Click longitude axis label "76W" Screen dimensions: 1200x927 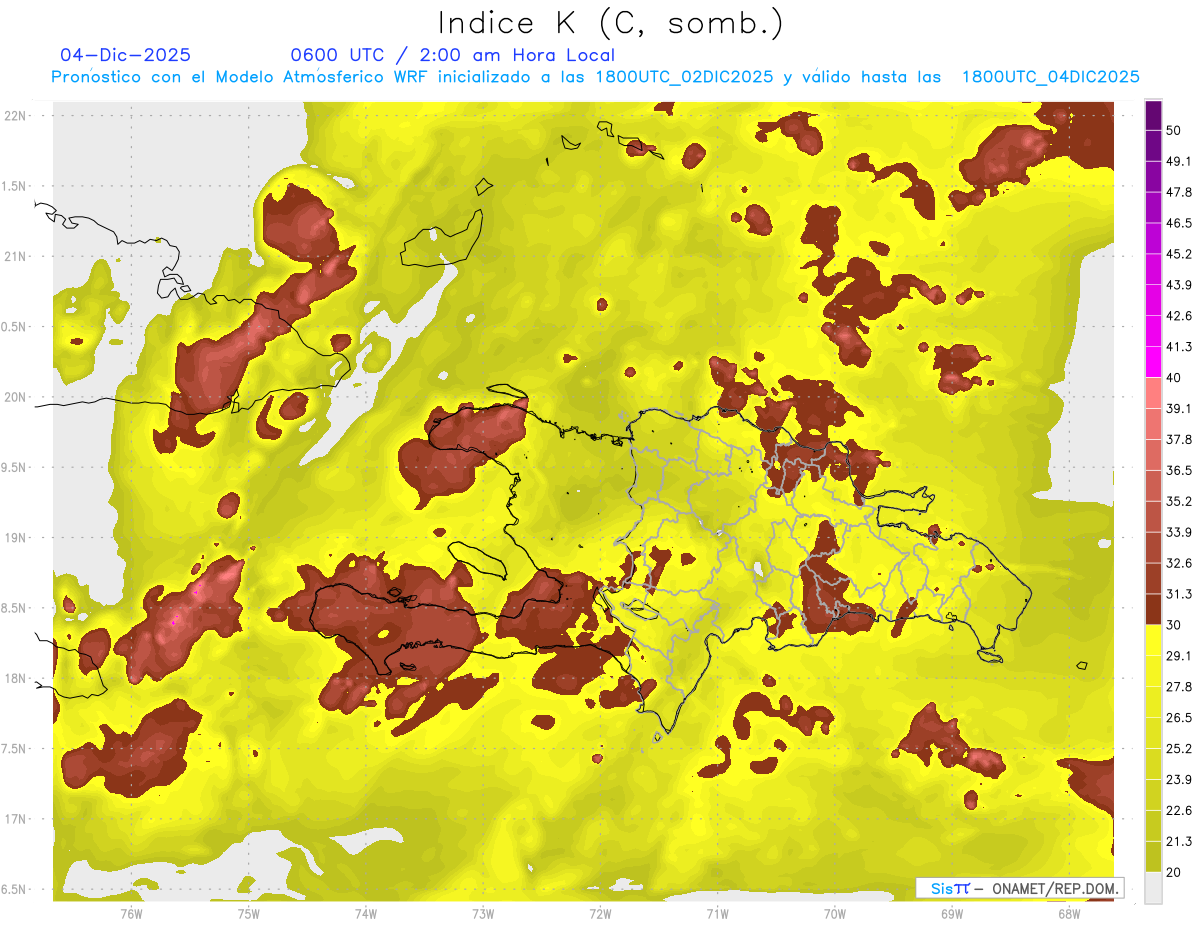pos(131,913)
